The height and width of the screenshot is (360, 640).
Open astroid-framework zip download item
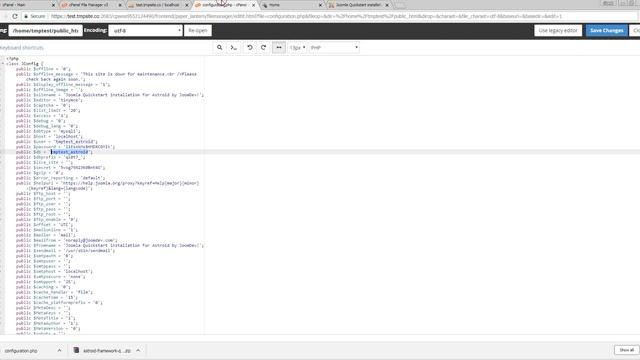(x=107, y=351)
